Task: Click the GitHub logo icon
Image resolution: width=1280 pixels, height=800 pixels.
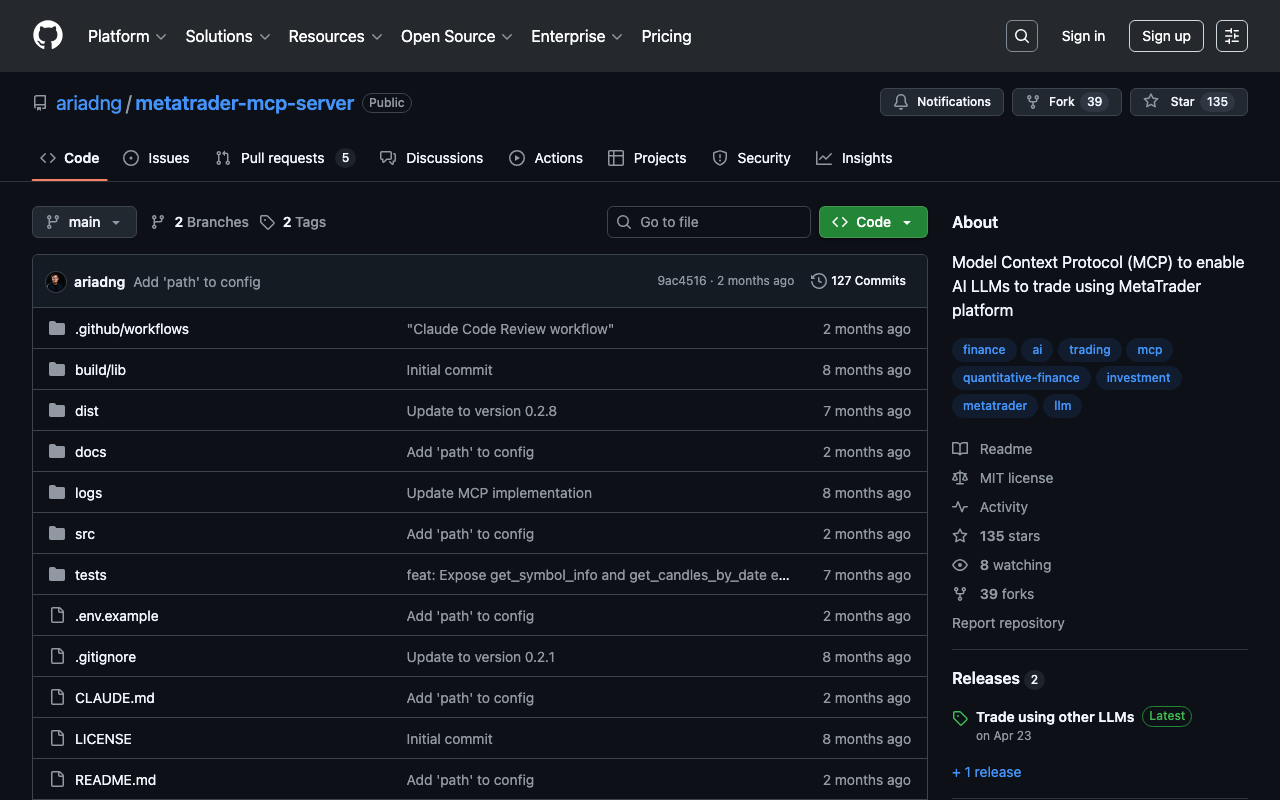Action: [48, 36]
